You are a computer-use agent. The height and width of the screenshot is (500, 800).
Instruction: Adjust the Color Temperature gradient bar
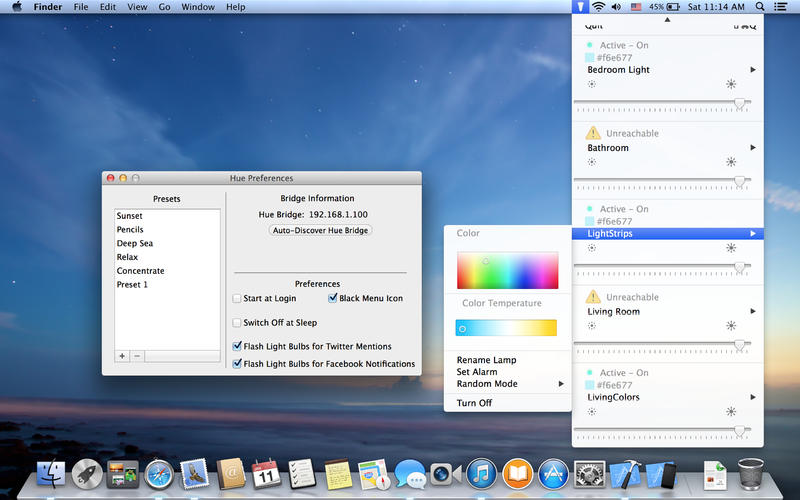coord(506,328)
